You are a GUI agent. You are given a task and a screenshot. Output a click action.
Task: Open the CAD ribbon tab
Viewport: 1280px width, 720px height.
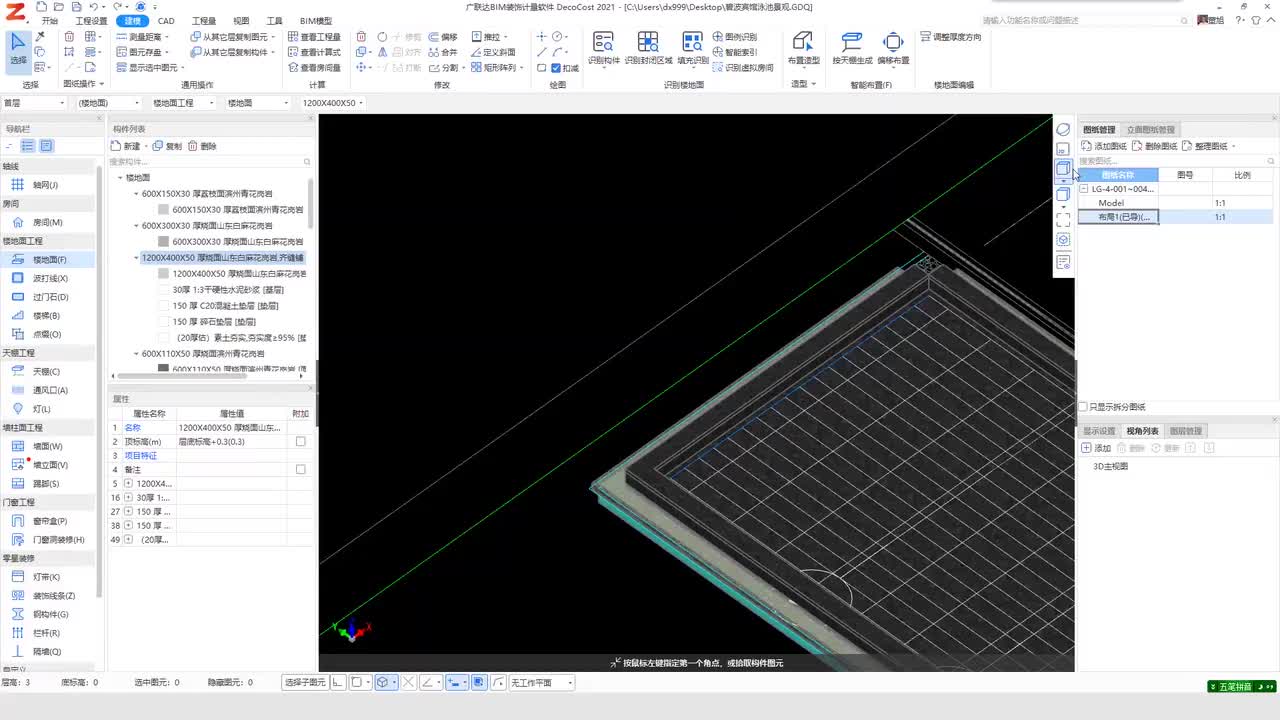pyautogui.click(x=166, y=21)
